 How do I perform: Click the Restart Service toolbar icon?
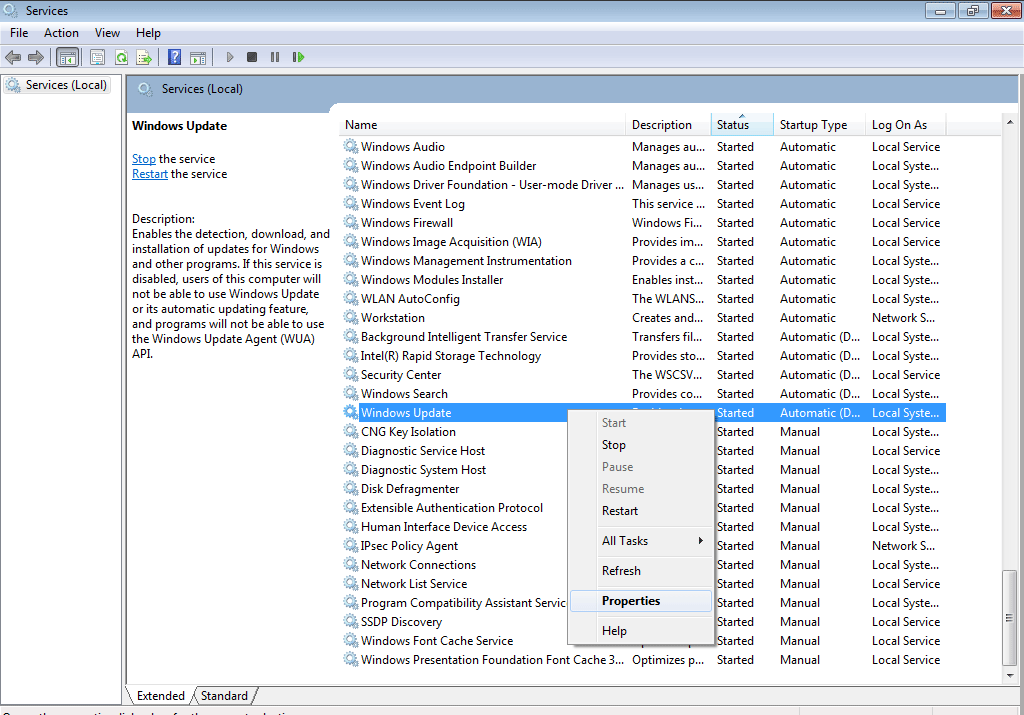click(x=298, y=57)
